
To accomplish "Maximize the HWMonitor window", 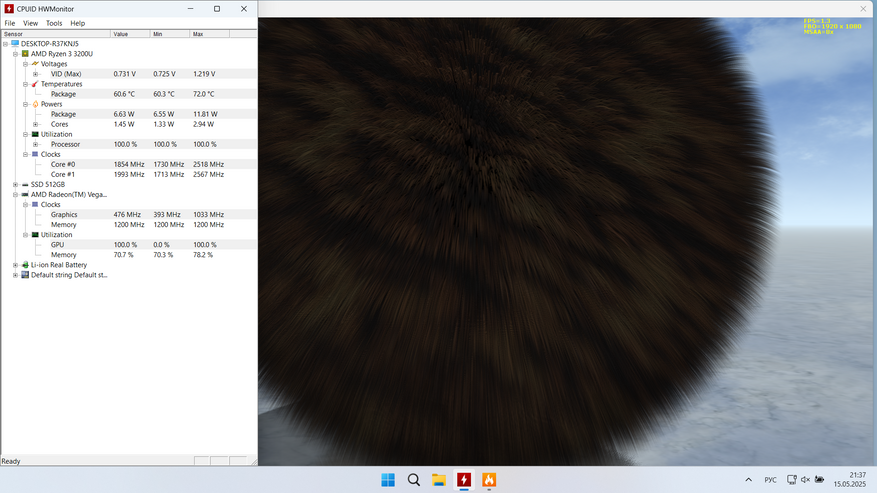I will point(217,9).
